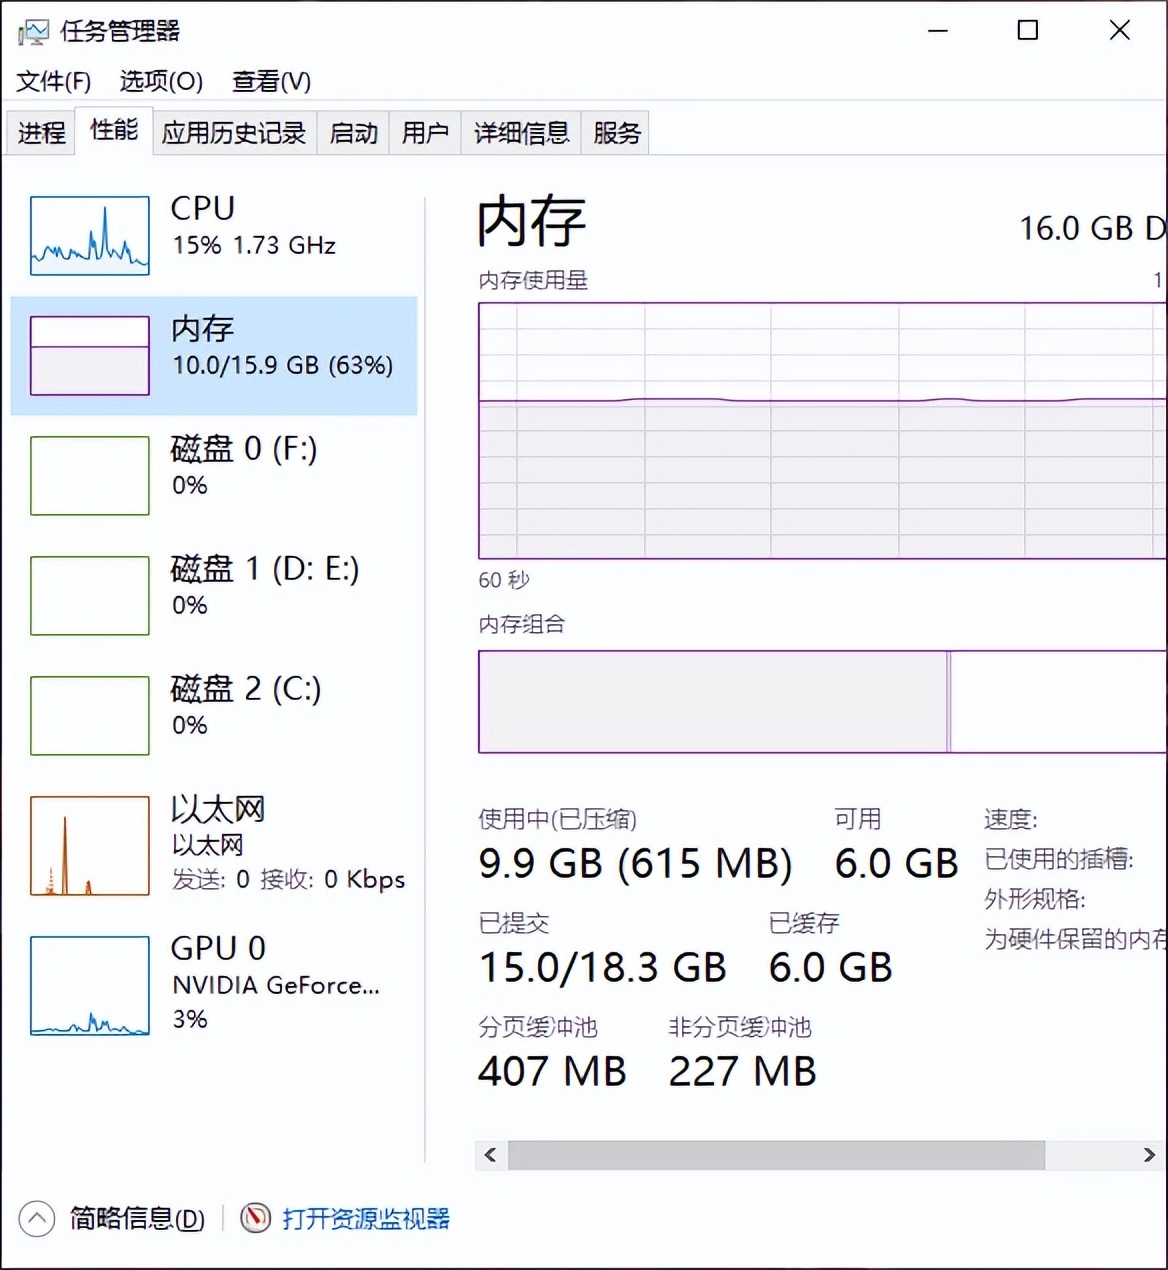
Task: Open the 查看(V) menu
Action: (x=271, y=81)
